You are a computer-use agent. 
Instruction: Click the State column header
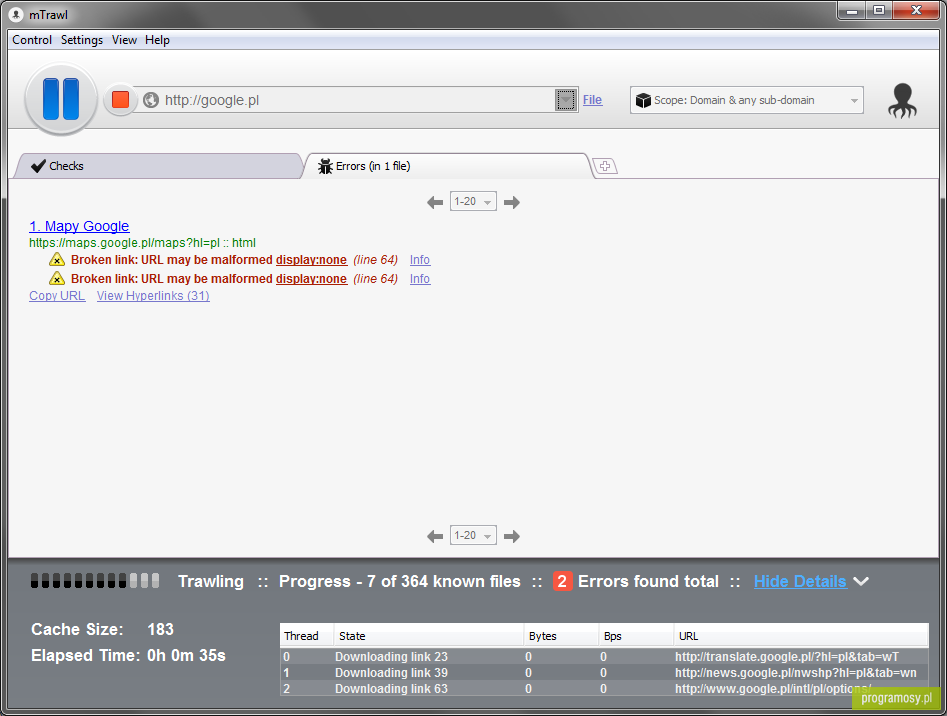pos(429,636)
